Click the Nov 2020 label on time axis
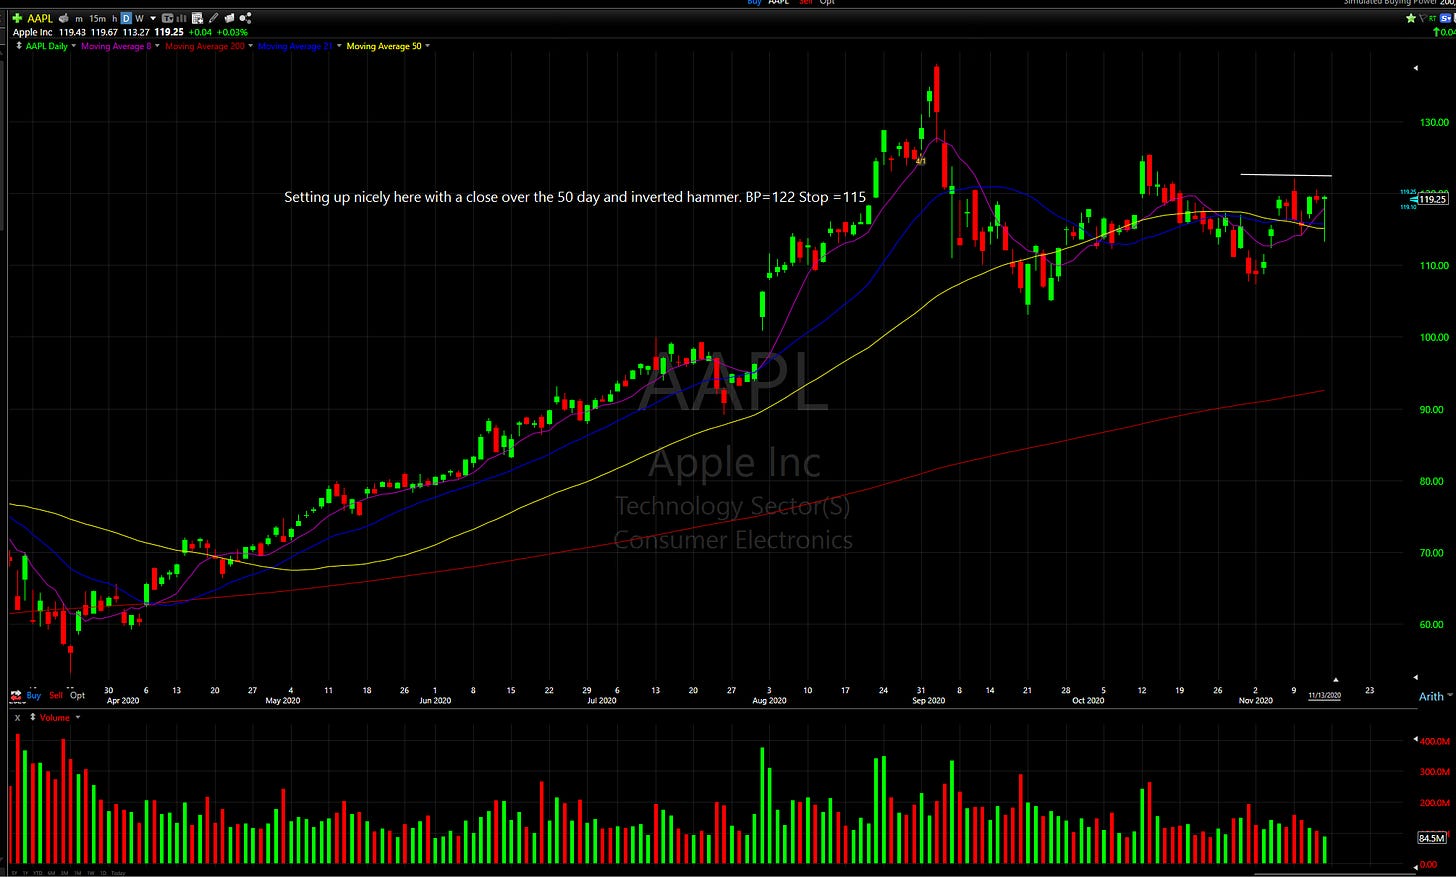This screenshot has height=877, width=1456. click(x=1256, y=701)
